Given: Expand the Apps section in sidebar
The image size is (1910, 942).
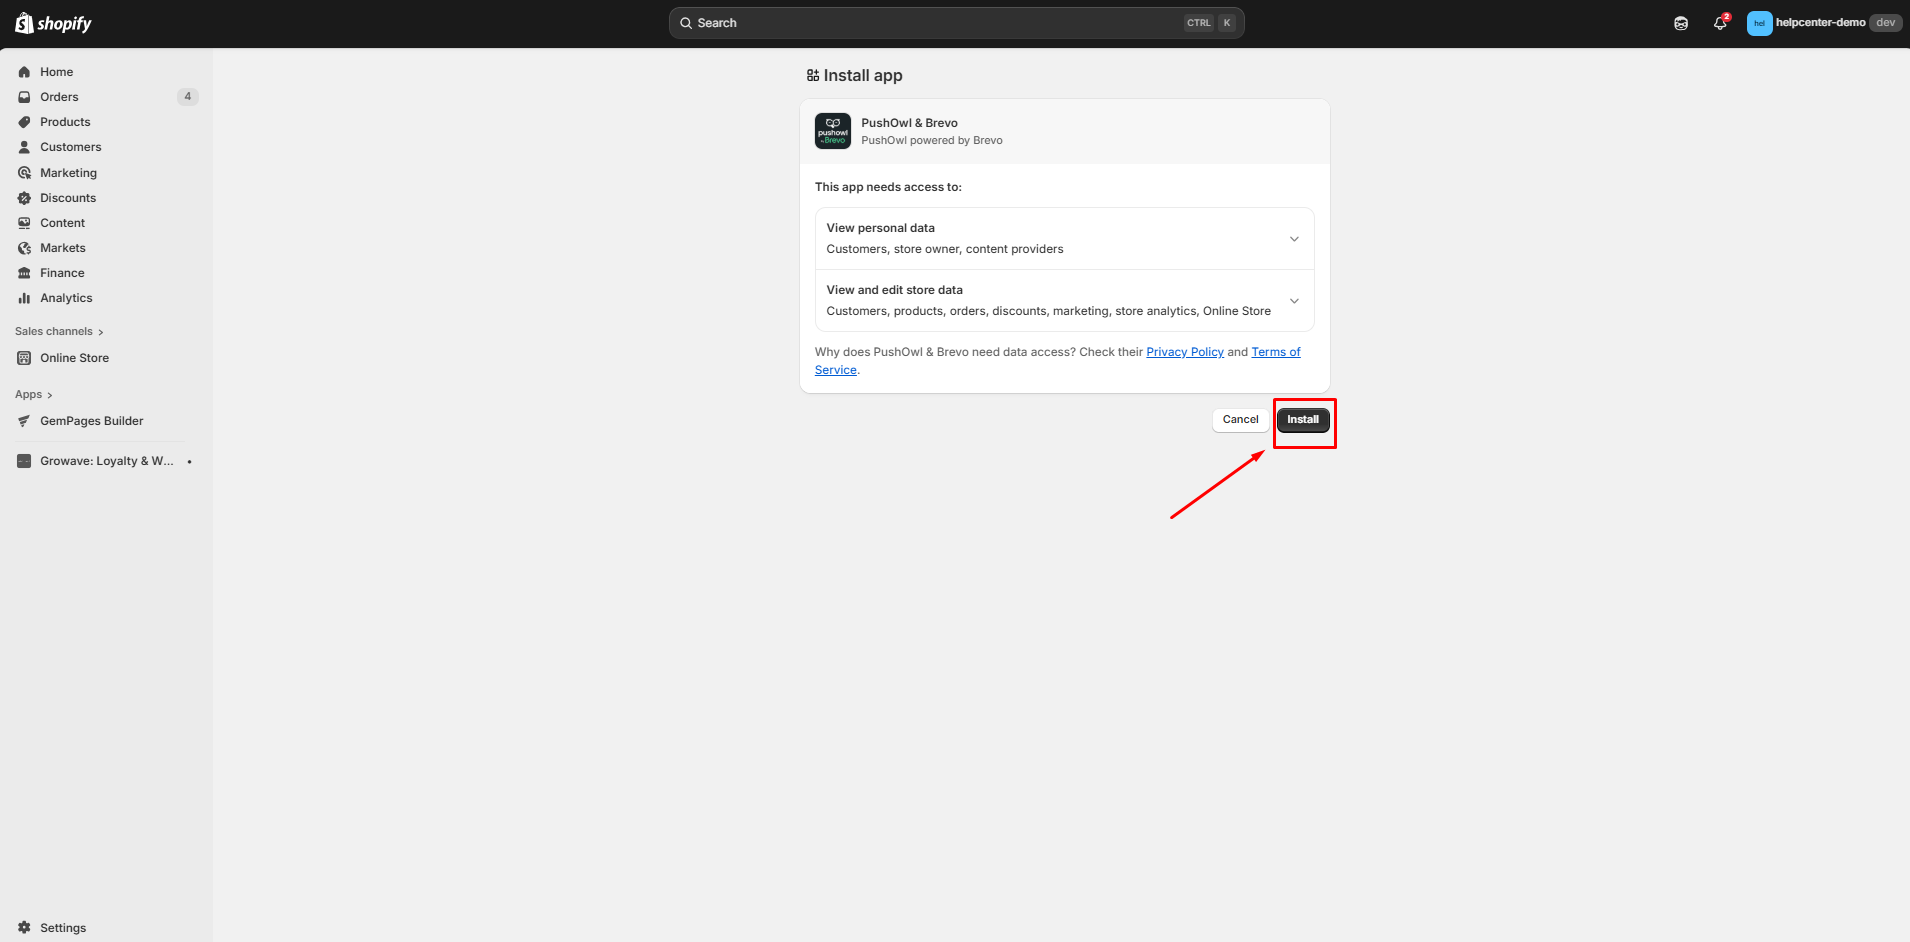Looking at the screenshot, I should tap(33, 395).
